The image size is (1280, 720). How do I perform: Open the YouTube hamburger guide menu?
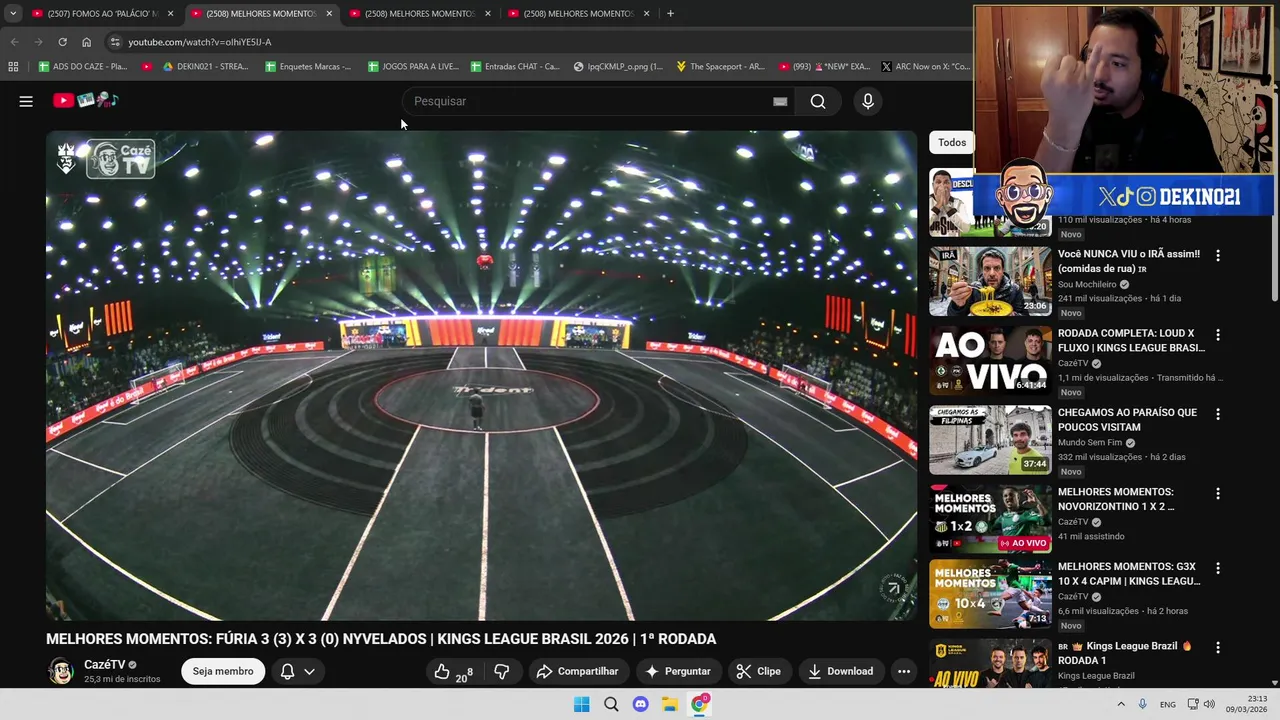(x=26, y=101)
